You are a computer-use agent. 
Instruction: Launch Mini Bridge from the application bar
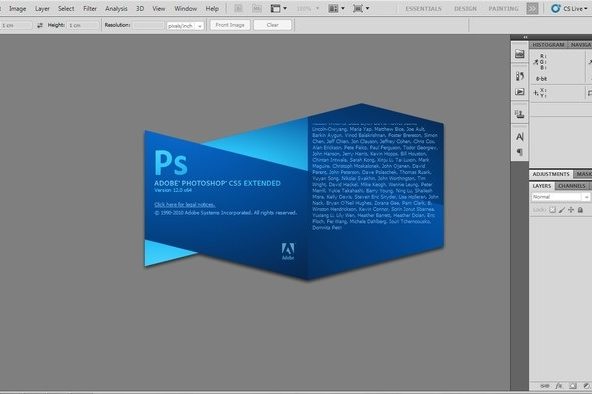coord(257,8)
